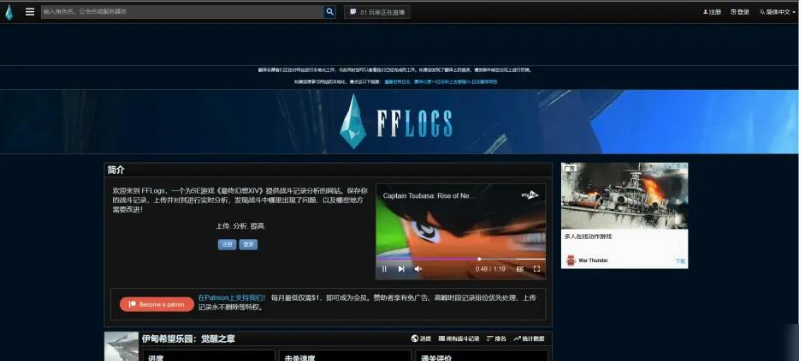This screenshot has width=801, height=361.
Task: Open the live streams button with chat icon
Action: coord(377,12)
